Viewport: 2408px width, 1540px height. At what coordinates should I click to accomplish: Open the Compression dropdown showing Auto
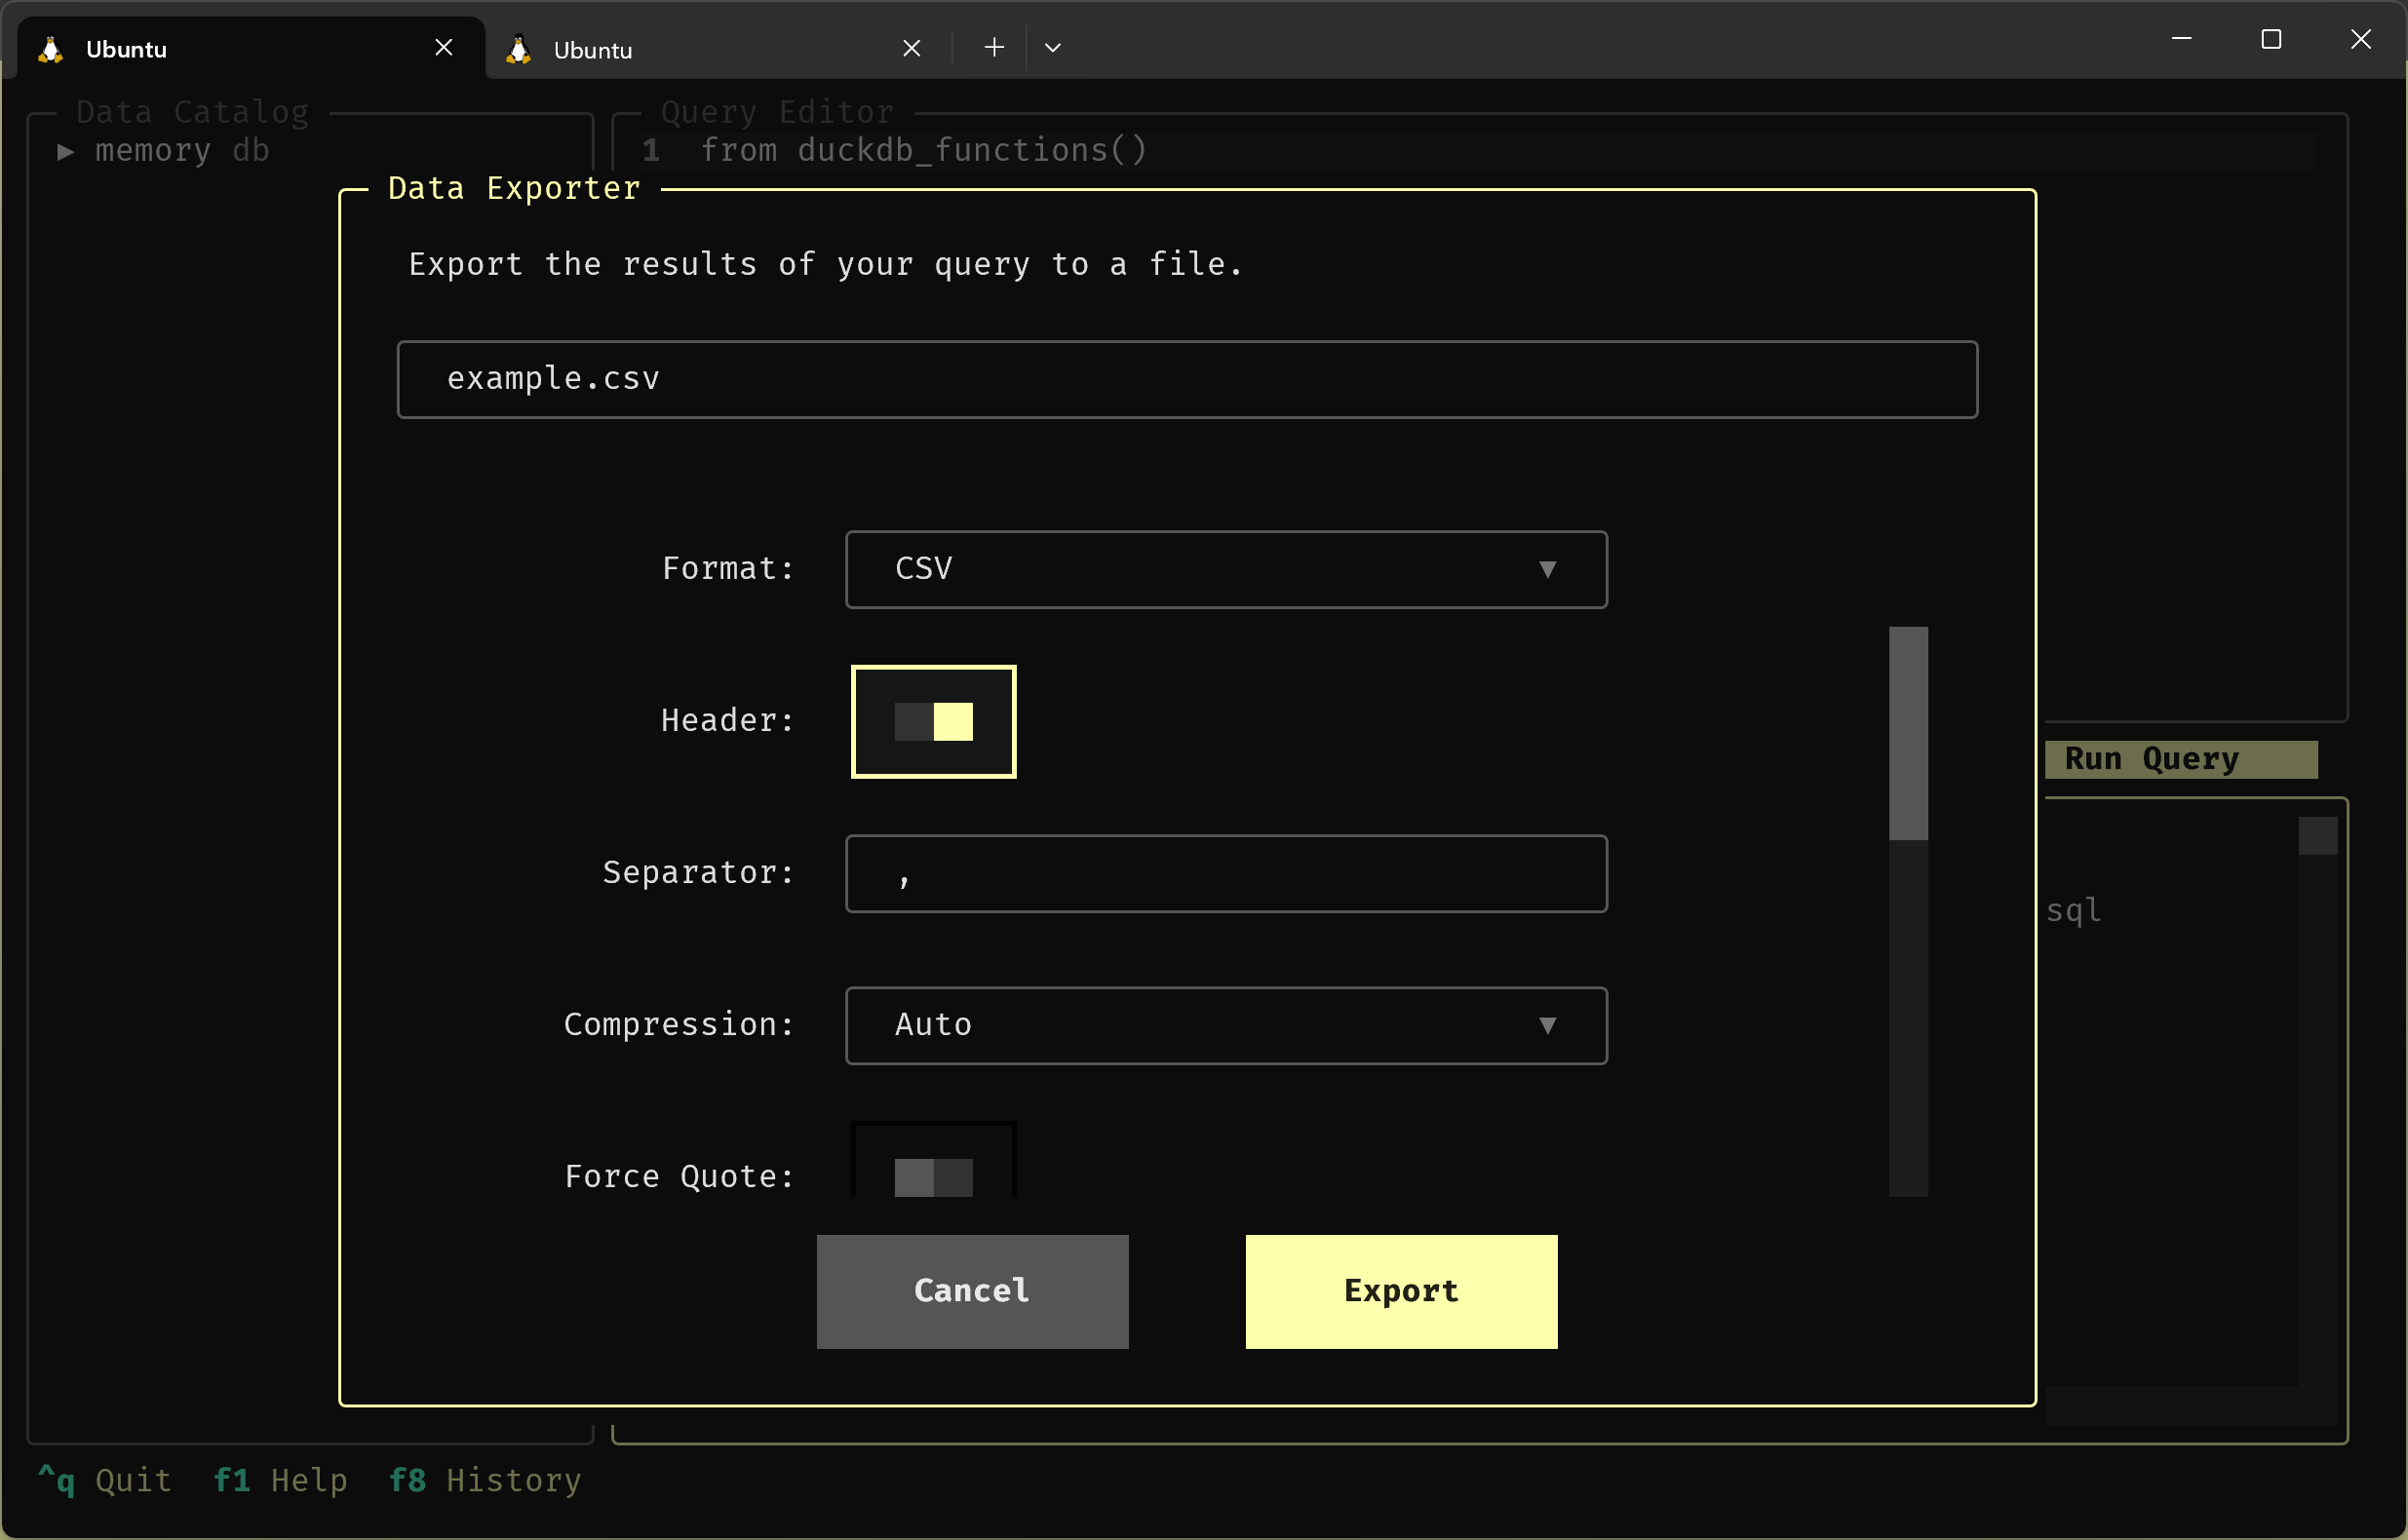pyautogui.click(x=1225, y=1025)
